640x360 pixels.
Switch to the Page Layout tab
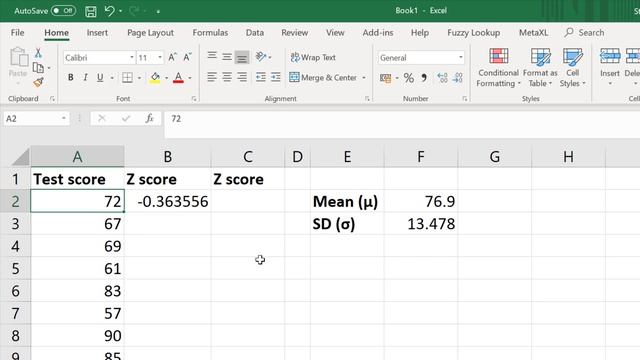(x=150, y=33)
